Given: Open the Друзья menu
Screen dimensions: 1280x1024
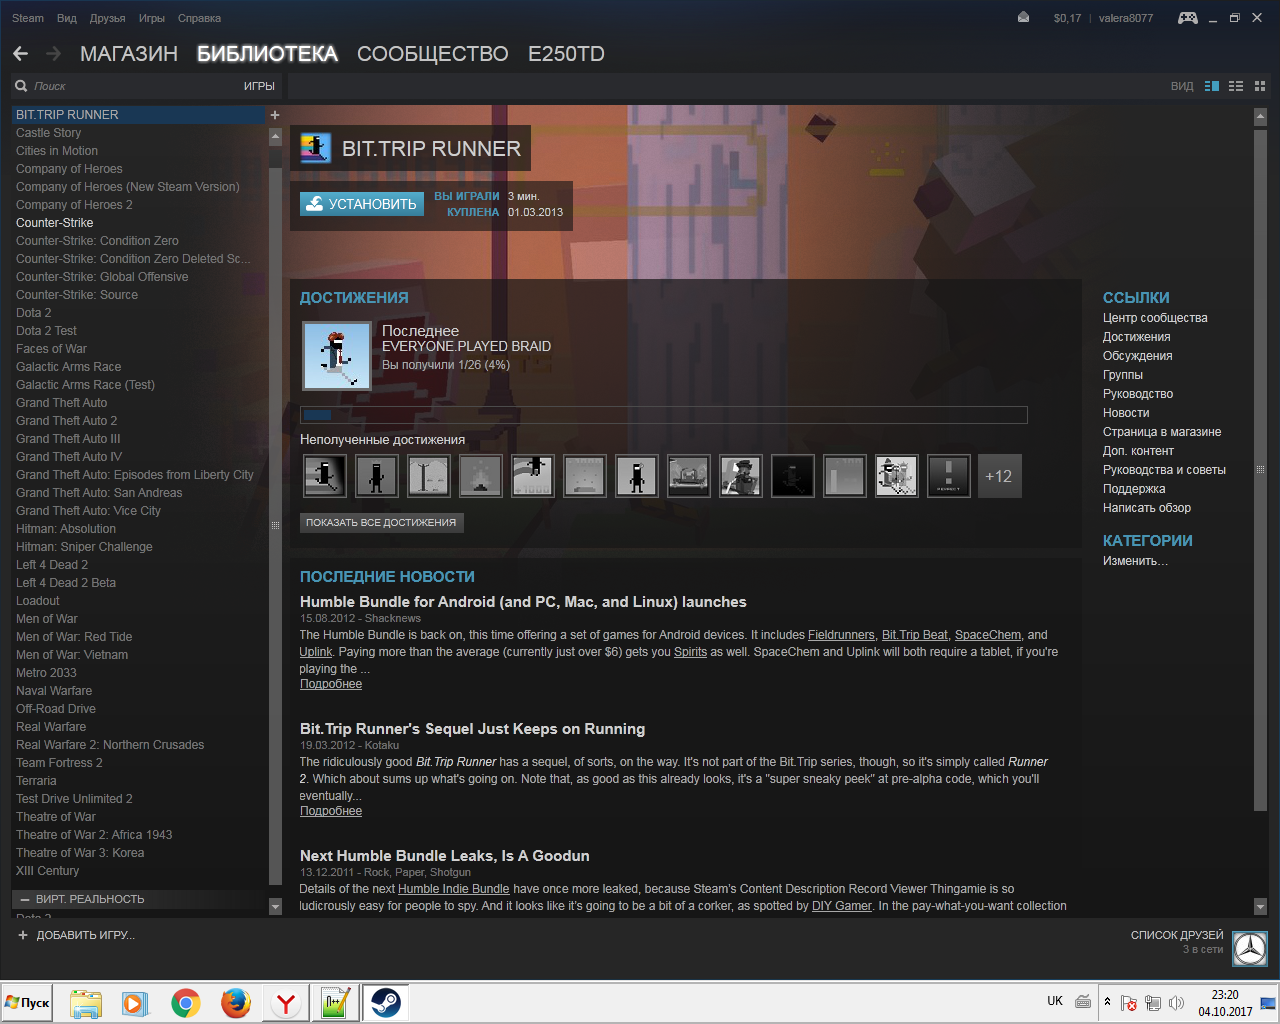Looking at the screenshot, I should pyautogui.click(x=108, y=18).
